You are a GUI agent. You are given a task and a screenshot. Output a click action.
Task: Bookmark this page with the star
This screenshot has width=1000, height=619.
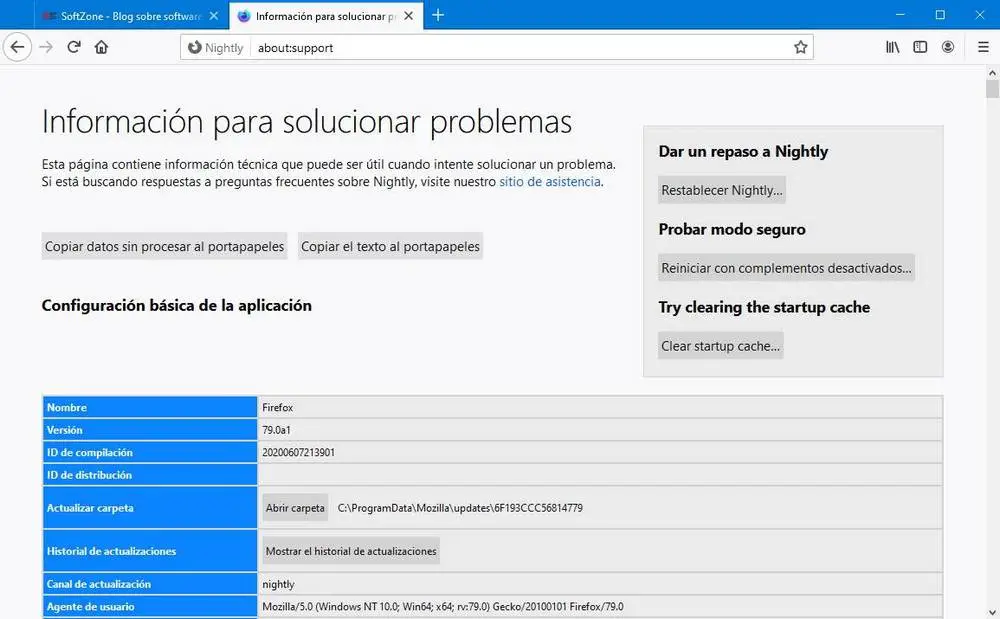tap(800, 47)
